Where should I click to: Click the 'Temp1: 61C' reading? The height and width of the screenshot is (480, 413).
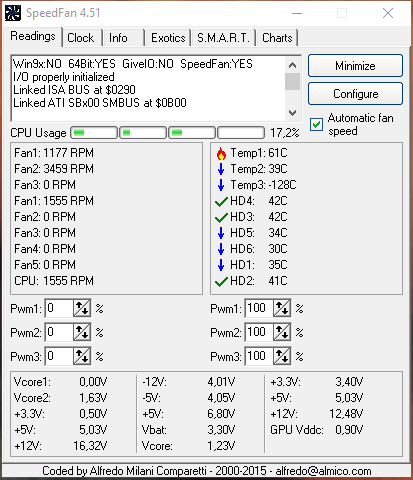click(259, 153)
